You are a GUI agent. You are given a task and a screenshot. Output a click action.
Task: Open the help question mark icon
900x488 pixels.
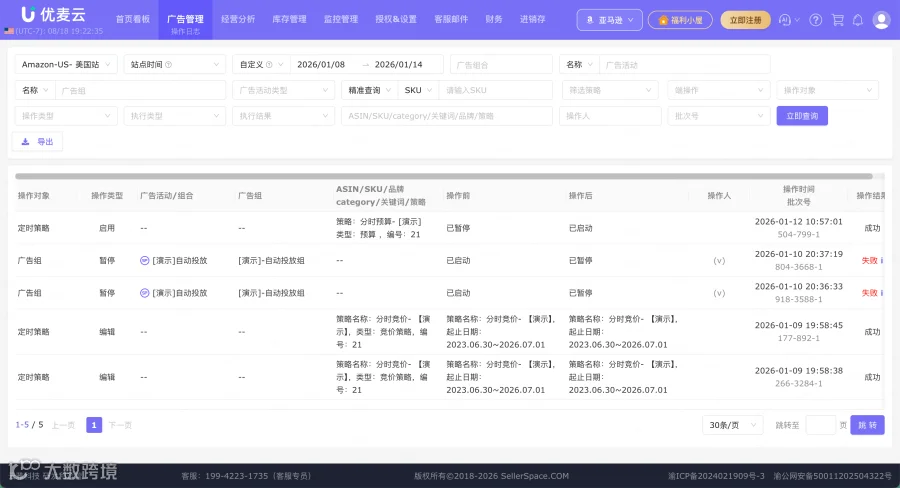(x=815, y=20)
